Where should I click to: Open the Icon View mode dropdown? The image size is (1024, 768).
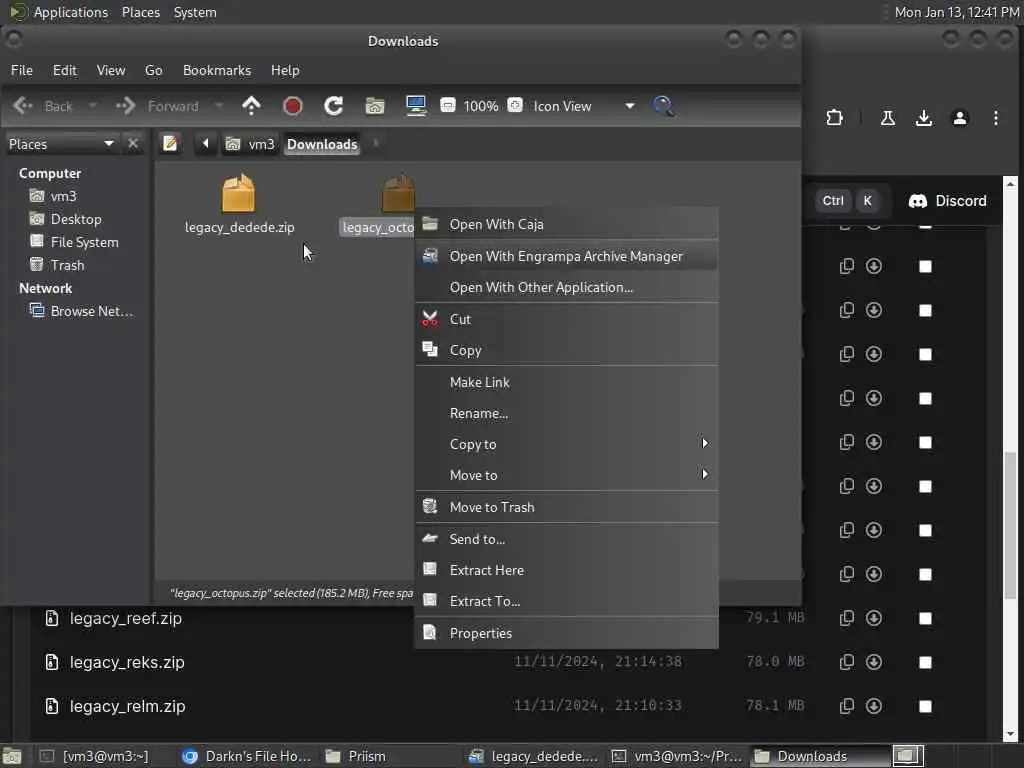point(582,106)
